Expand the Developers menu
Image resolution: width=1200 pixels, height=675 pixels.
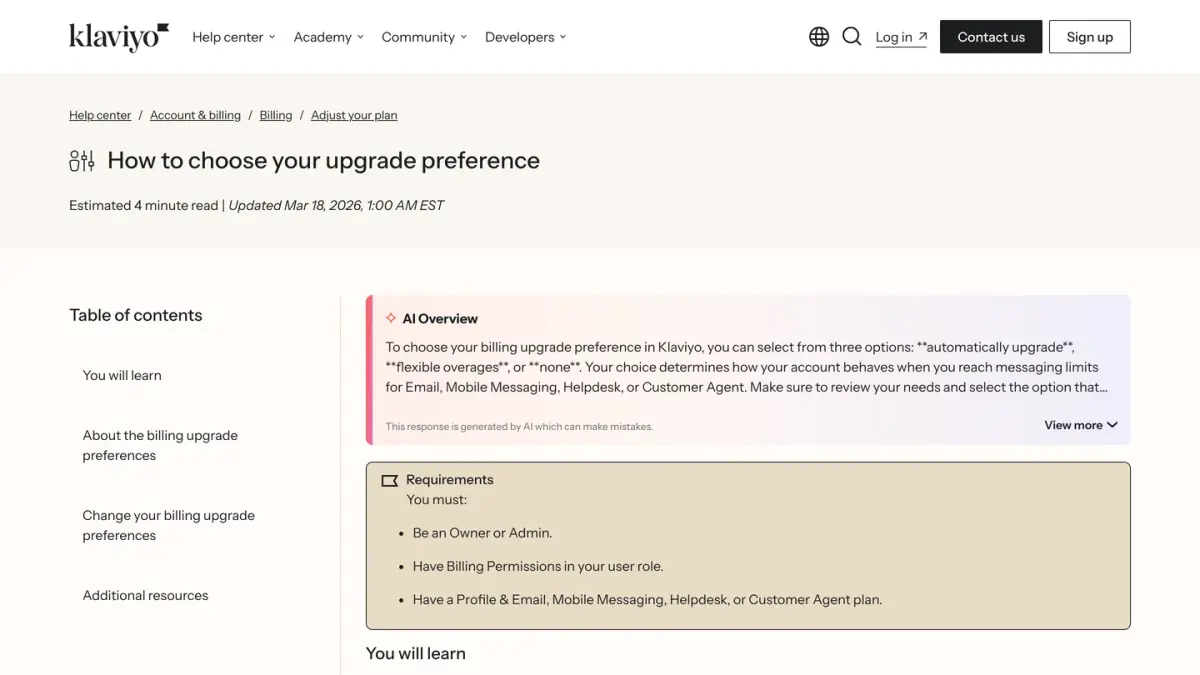(526, 37)
